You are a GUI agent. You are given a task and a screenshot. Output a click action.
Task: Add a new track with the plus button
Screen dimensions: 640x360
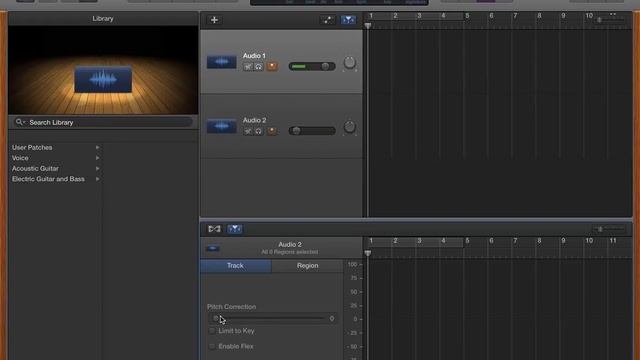coord(214,20)
